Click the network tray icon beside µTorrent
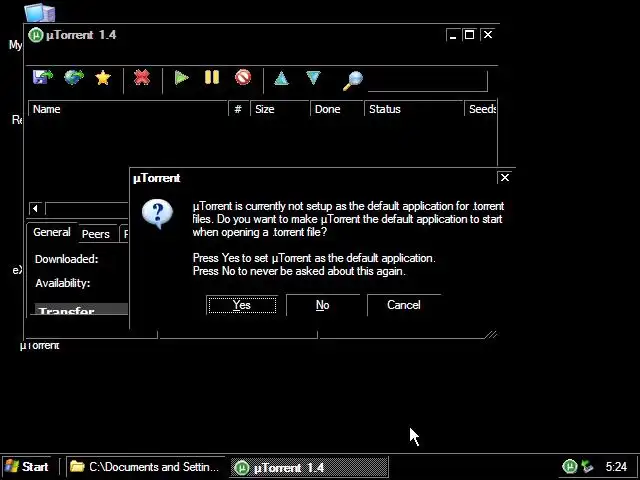 point(587,466)
